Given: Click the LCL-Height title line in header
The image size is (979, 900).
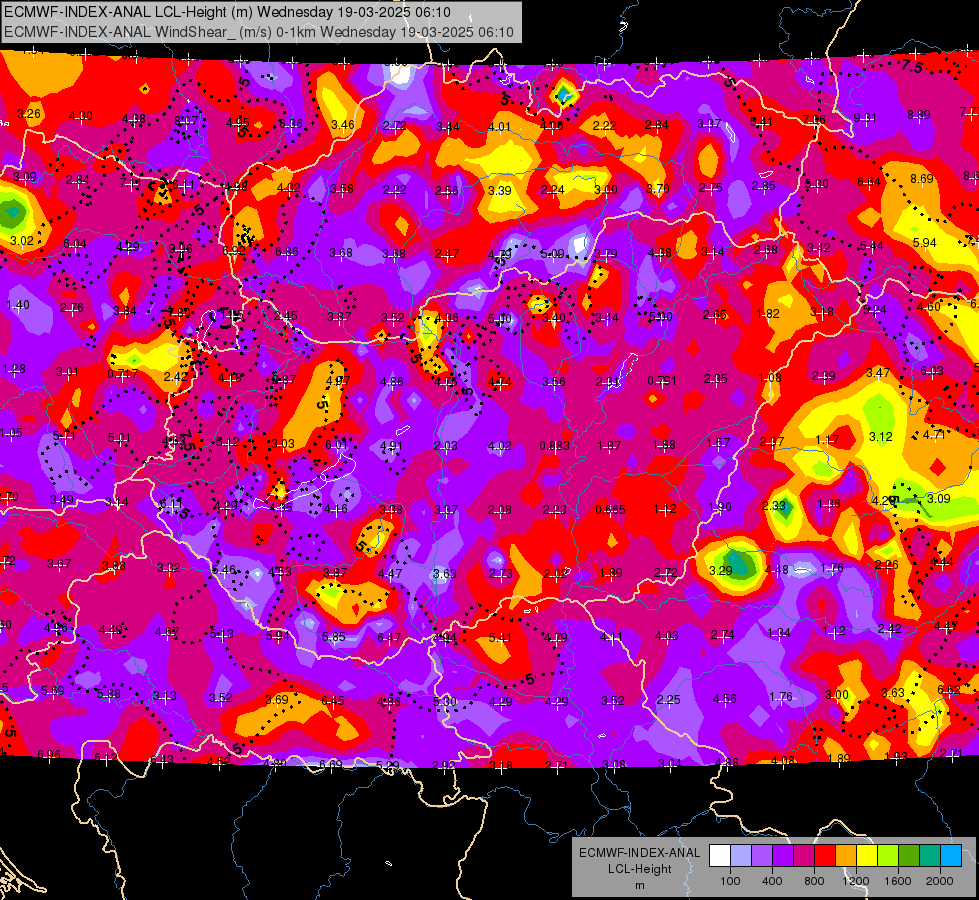Looking at the screenshot, I should click(x=227, y=12).
